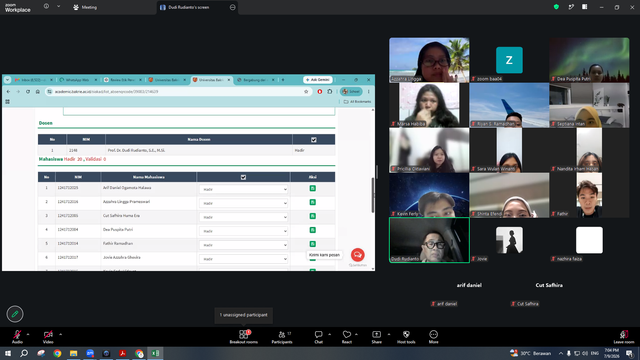Select zoom baa04 participant tile
Screen dimensions: 640x360
509,60
